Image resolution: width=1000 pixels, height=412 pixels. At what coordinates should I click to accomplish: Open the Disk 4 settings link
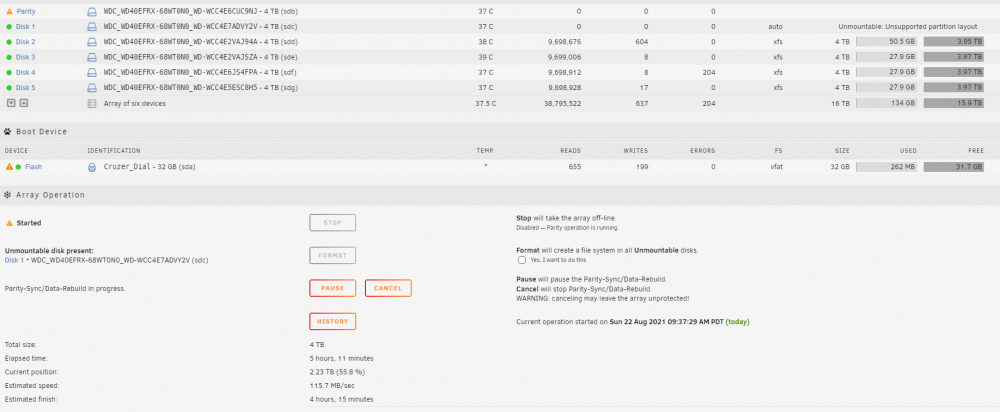[26, 73]
